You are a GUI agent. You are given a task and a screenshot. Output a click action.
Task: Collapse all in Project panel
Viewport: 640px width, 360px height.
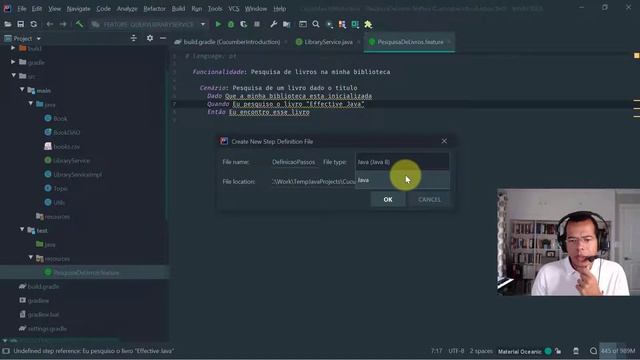click(133, 38)
